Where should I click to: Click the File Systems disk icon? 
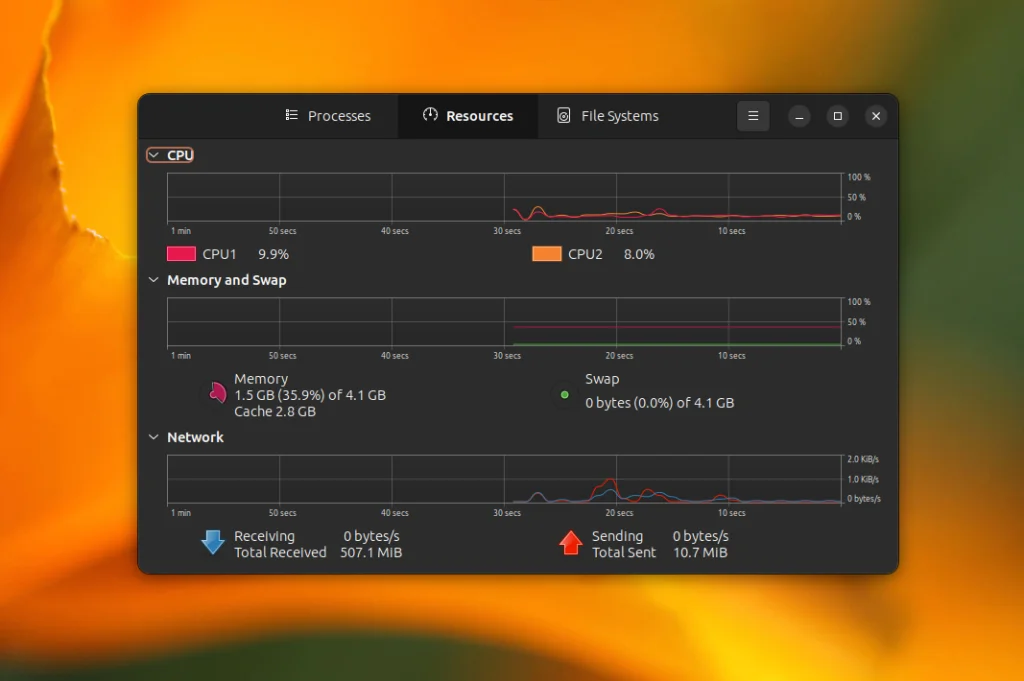coord(563,116)
